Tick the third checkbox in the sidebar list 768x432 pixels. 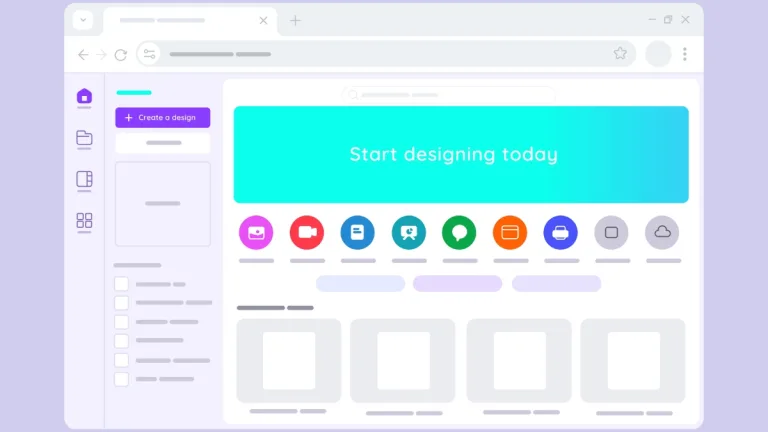121,322
